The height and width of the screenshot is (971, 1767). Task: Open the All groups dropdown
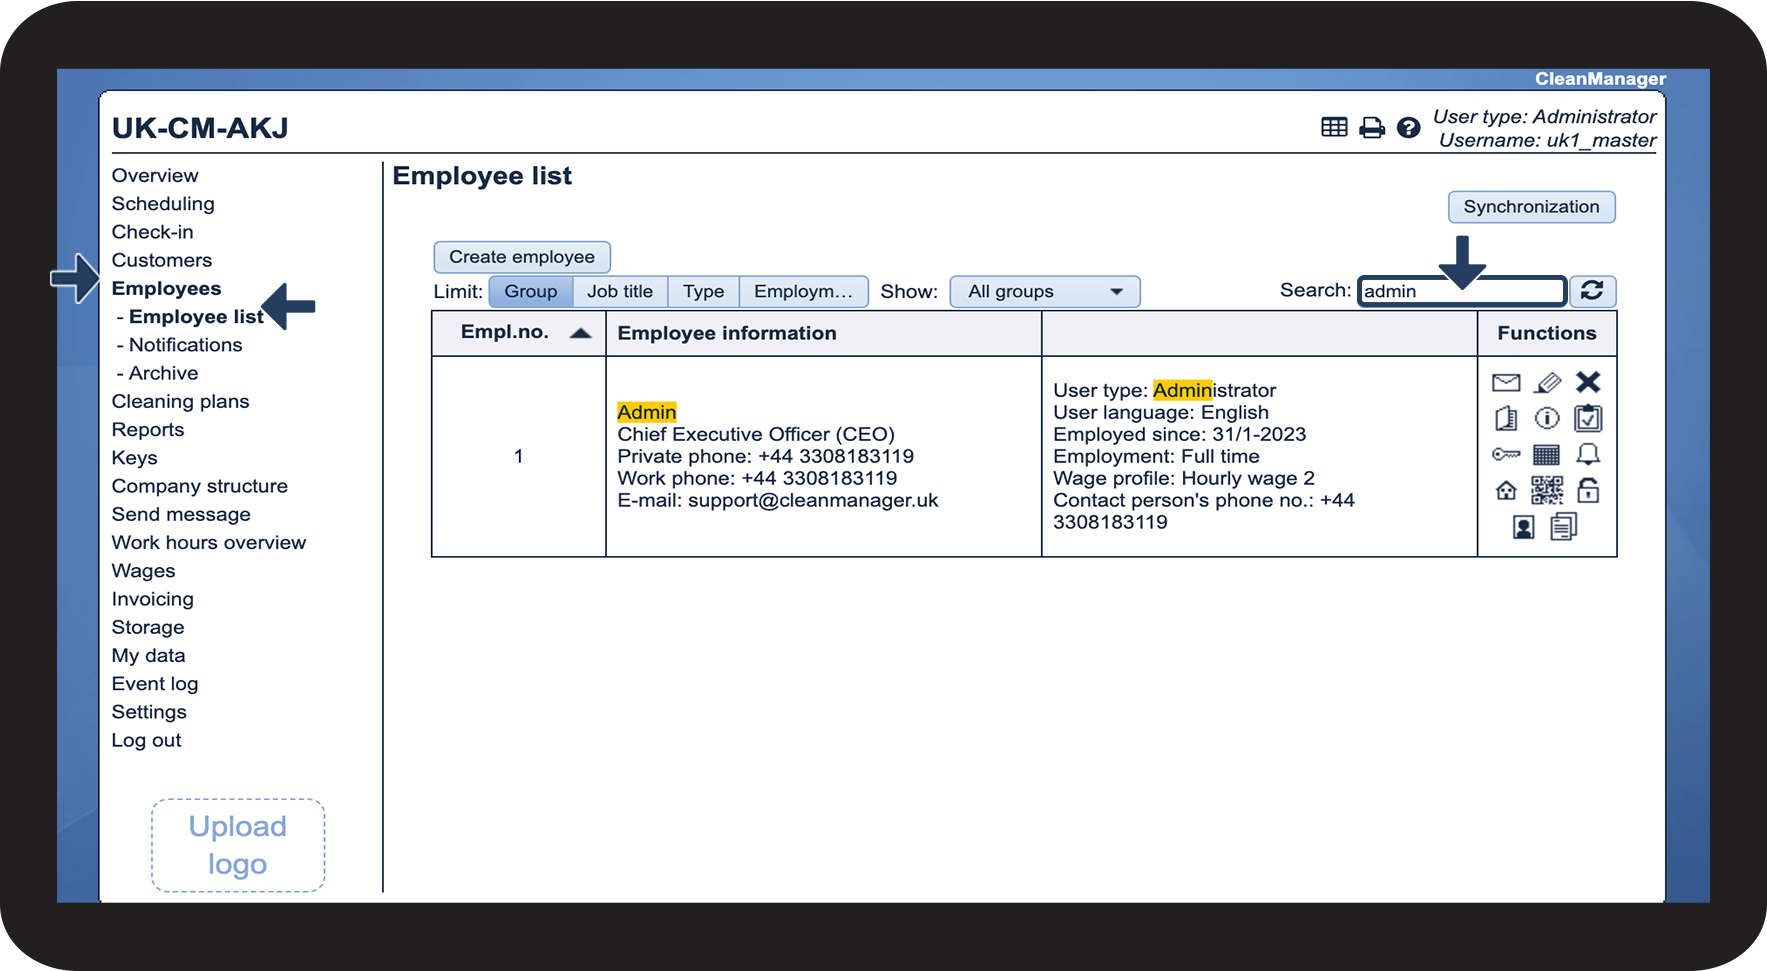[1045, 291]
